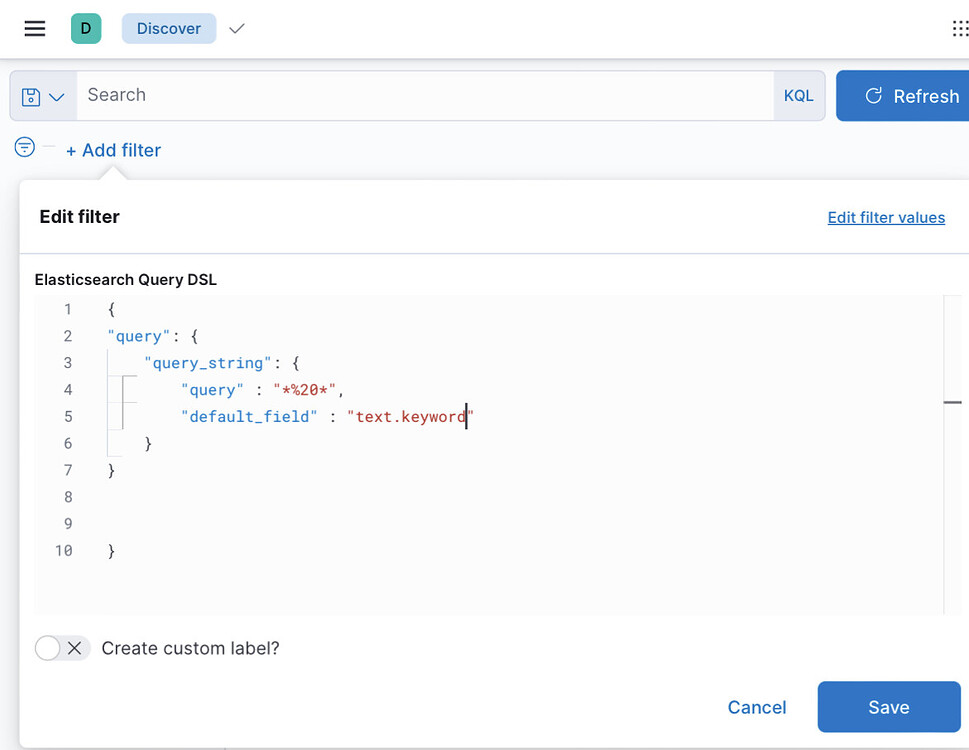Select the Discover breadcrumb badge
Viewport: 969px width, 750px height.
(x=168, y=28)
